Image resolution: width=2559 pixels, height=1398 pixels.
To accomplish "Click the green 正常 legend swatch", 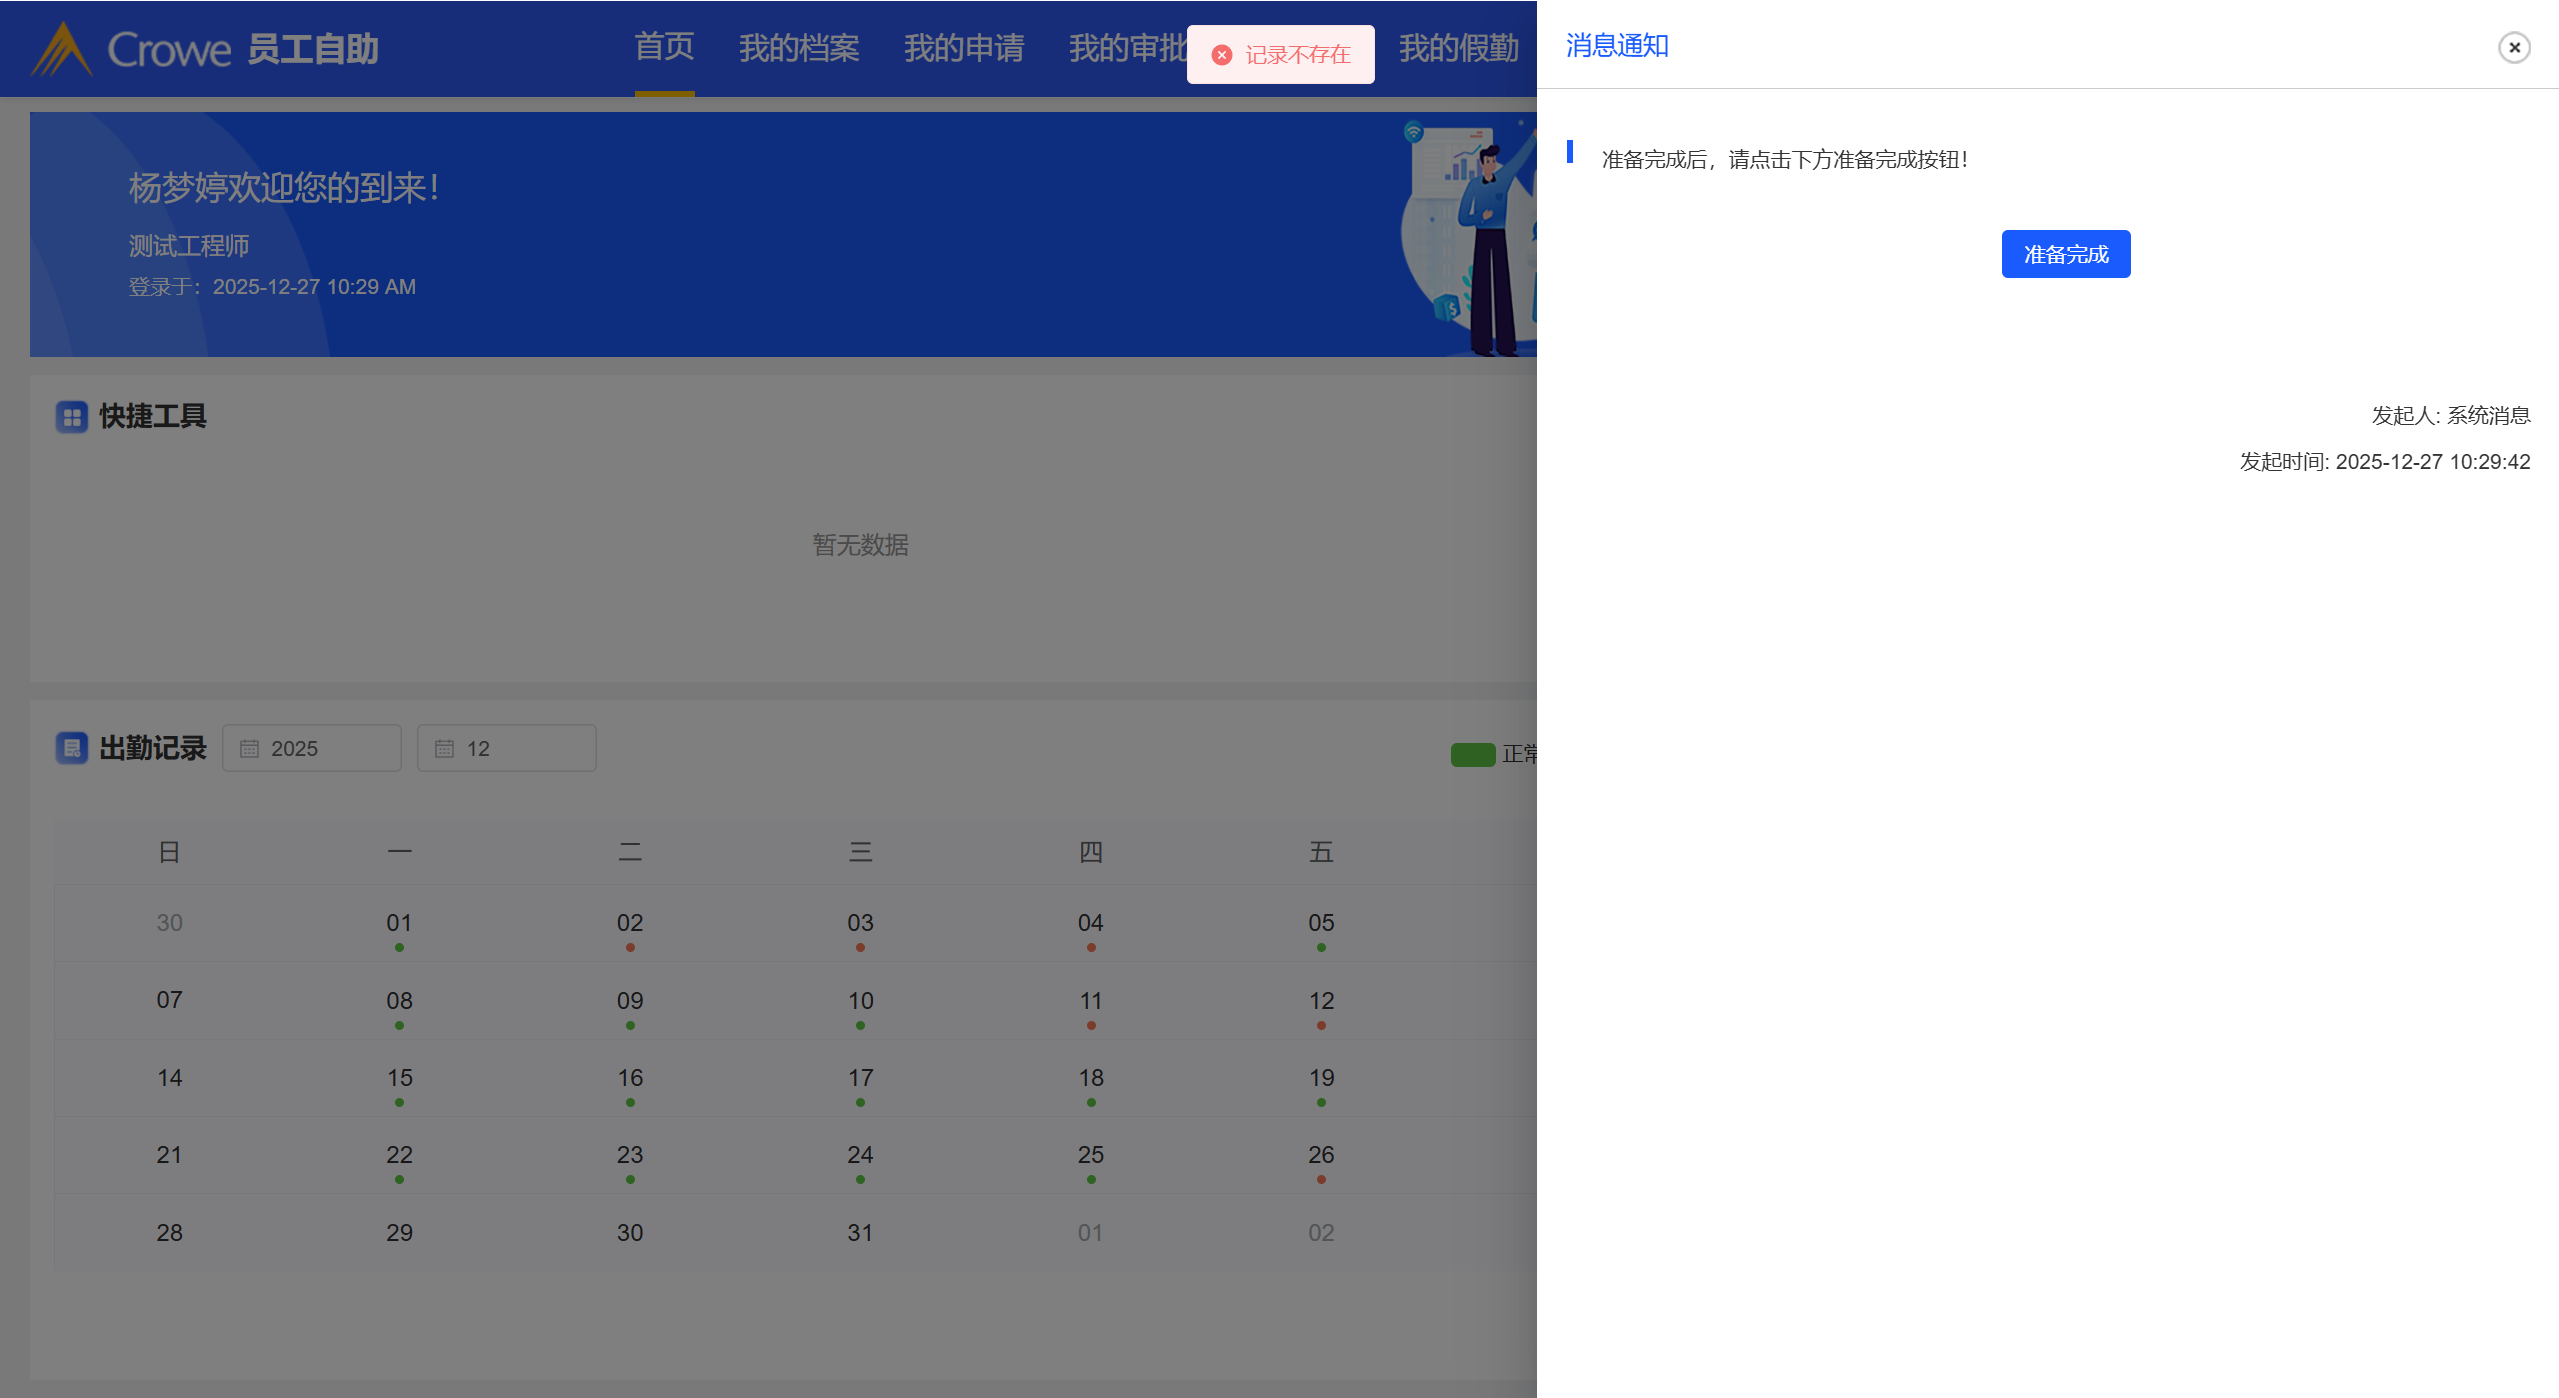I will 1472,754.
